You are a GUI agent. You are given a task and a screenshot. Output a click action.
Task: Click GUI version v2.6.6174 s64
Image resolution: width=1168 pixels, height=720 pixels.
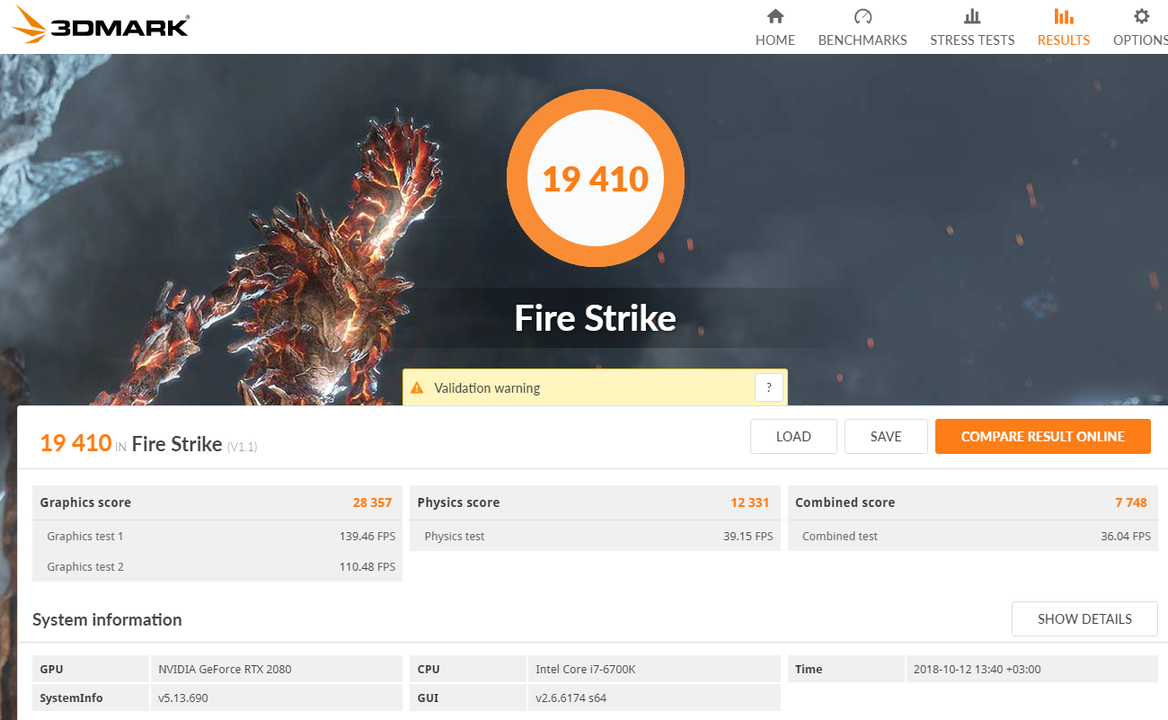[x=571, y=698]
